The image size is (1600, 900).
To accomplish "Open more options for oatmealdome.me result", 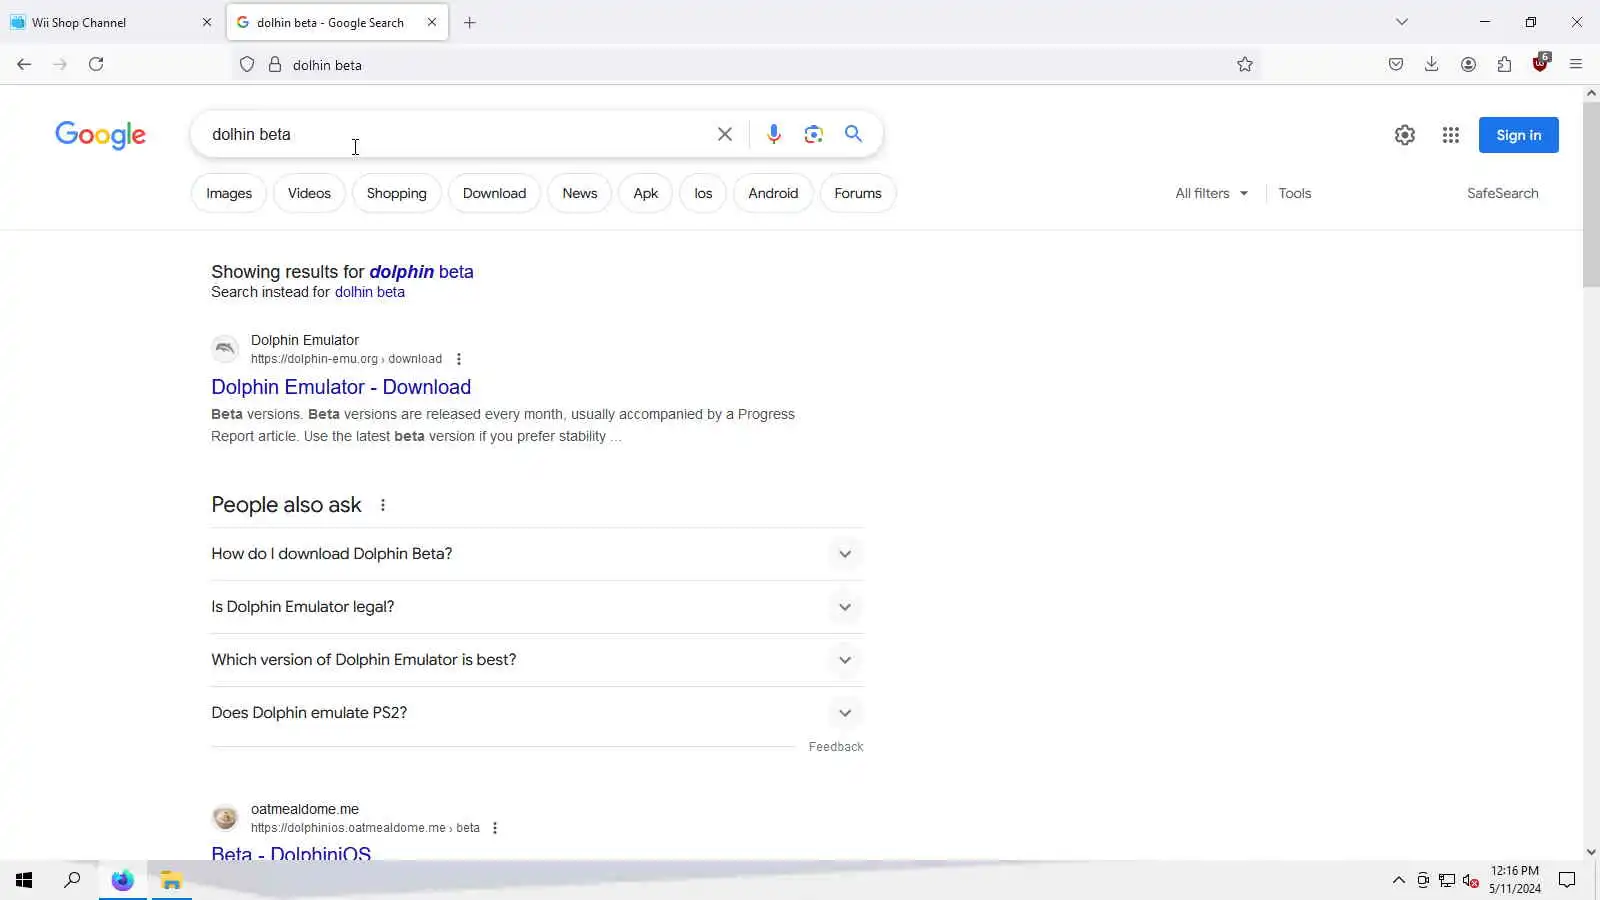I will [x=495, y=828].
